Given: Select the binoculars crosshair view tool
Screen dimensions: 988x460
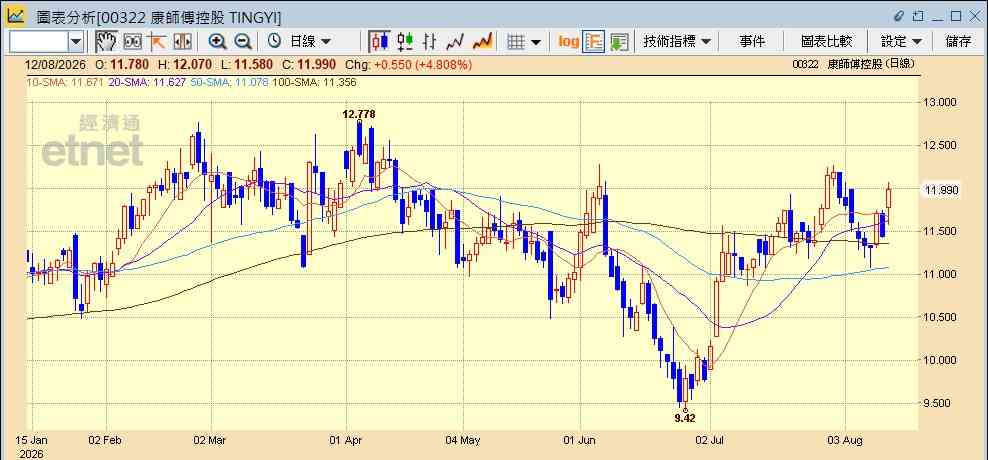Looking at the screenshot, I should (132, 42).
